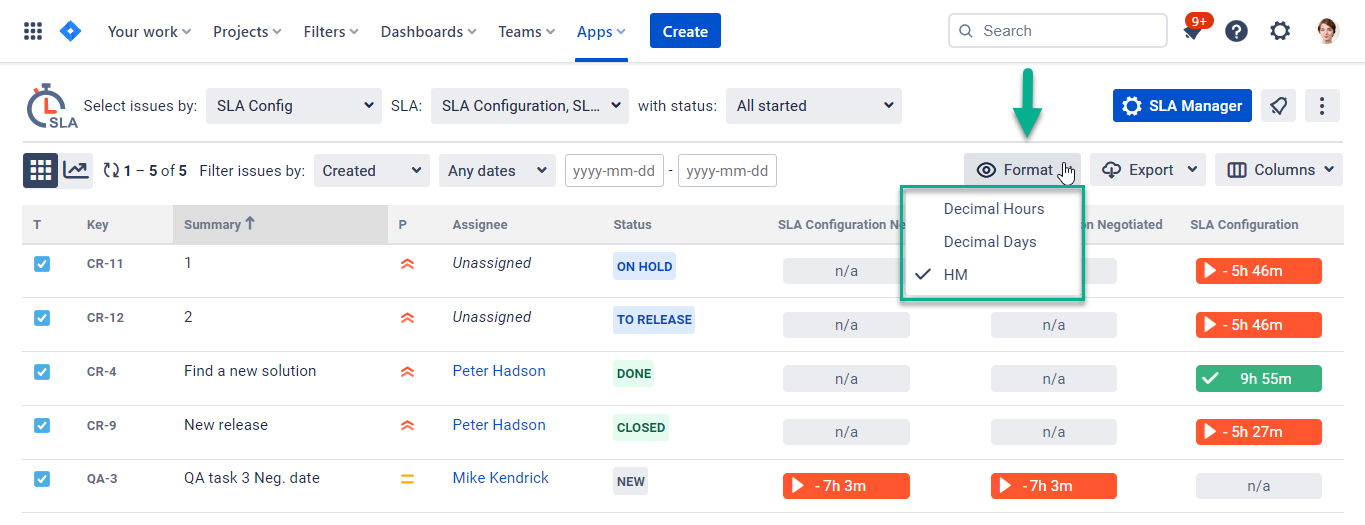This screenshot has height=525, width=1365.
Task: Open the All started status dropdown
Action: point(813,106)
